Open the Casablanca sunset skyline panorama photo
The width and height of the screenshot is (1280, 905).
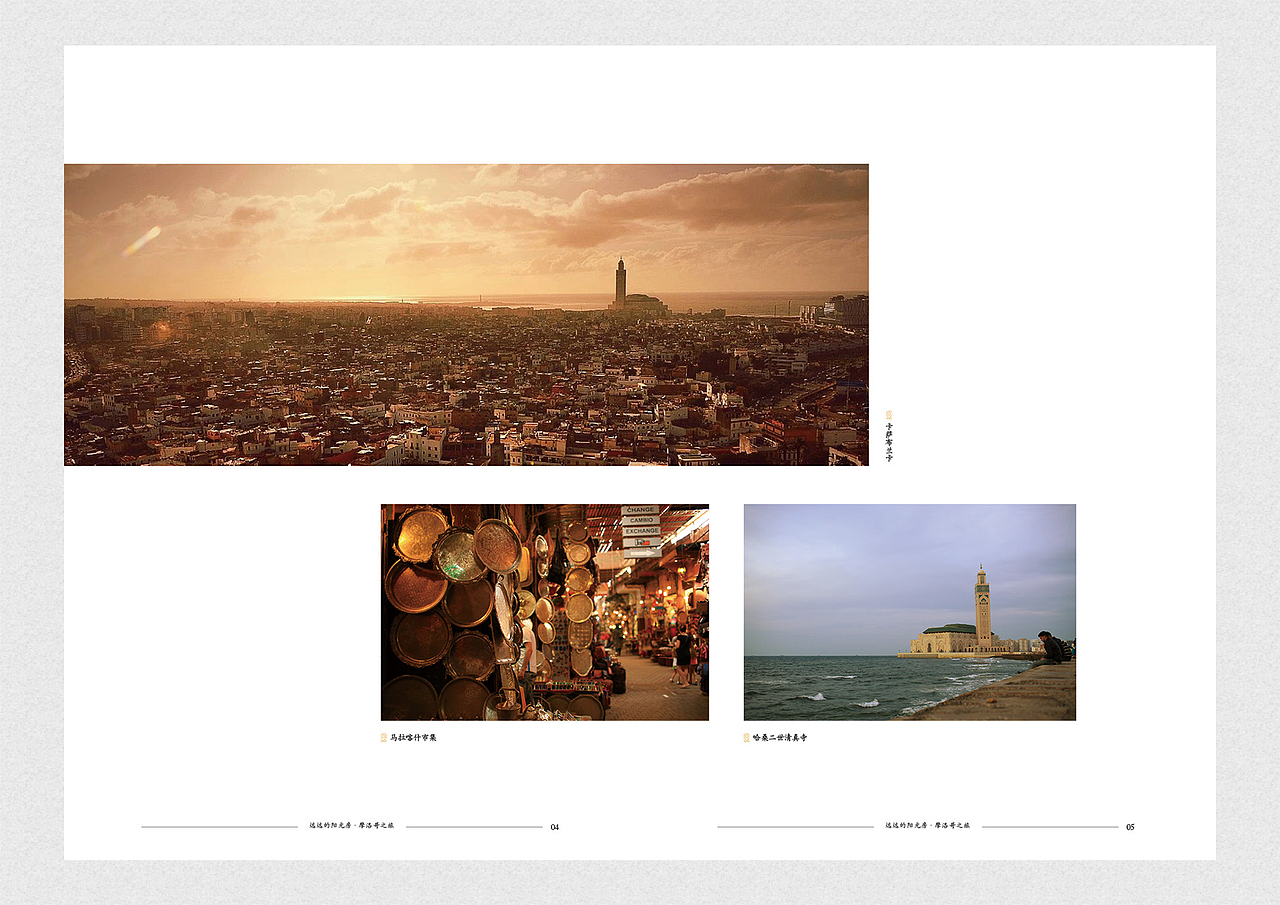[466, 315]
